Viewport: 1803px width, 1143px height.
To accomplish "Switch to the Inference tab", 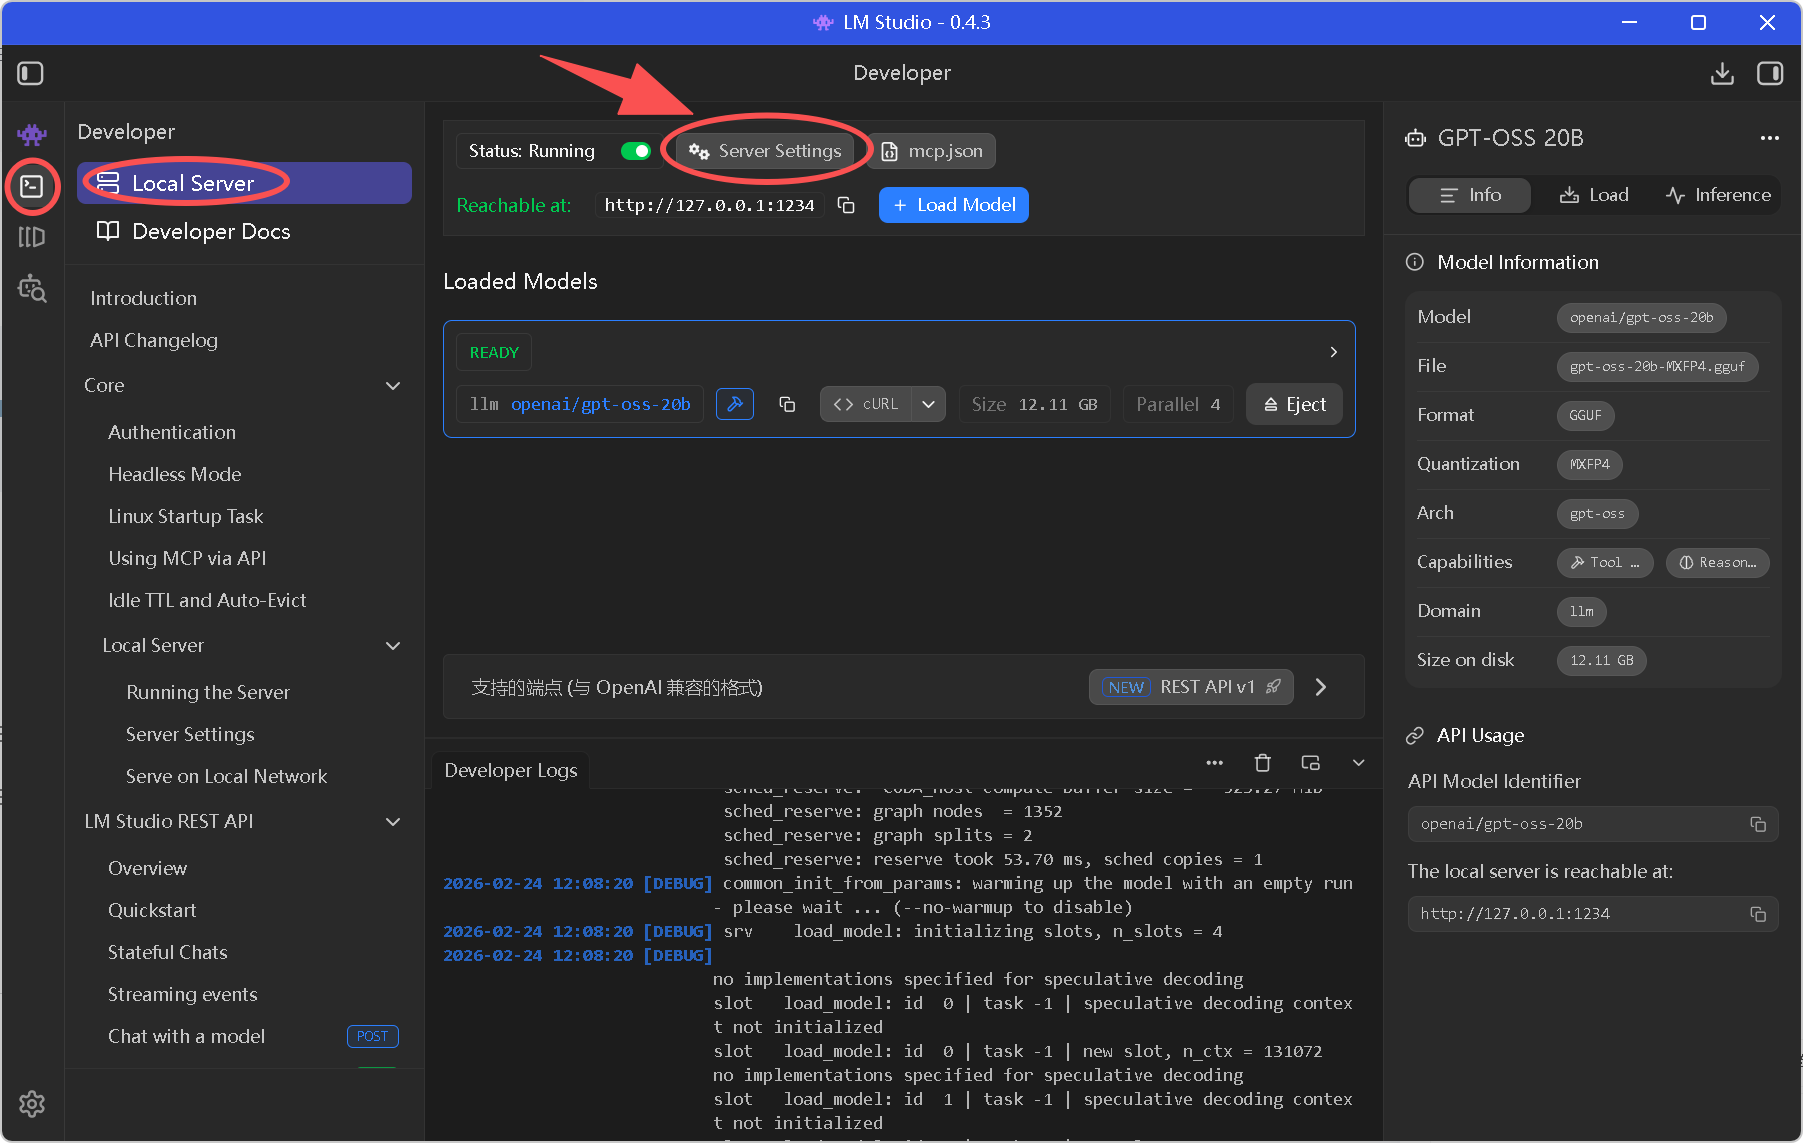I will pos(1718,195).
